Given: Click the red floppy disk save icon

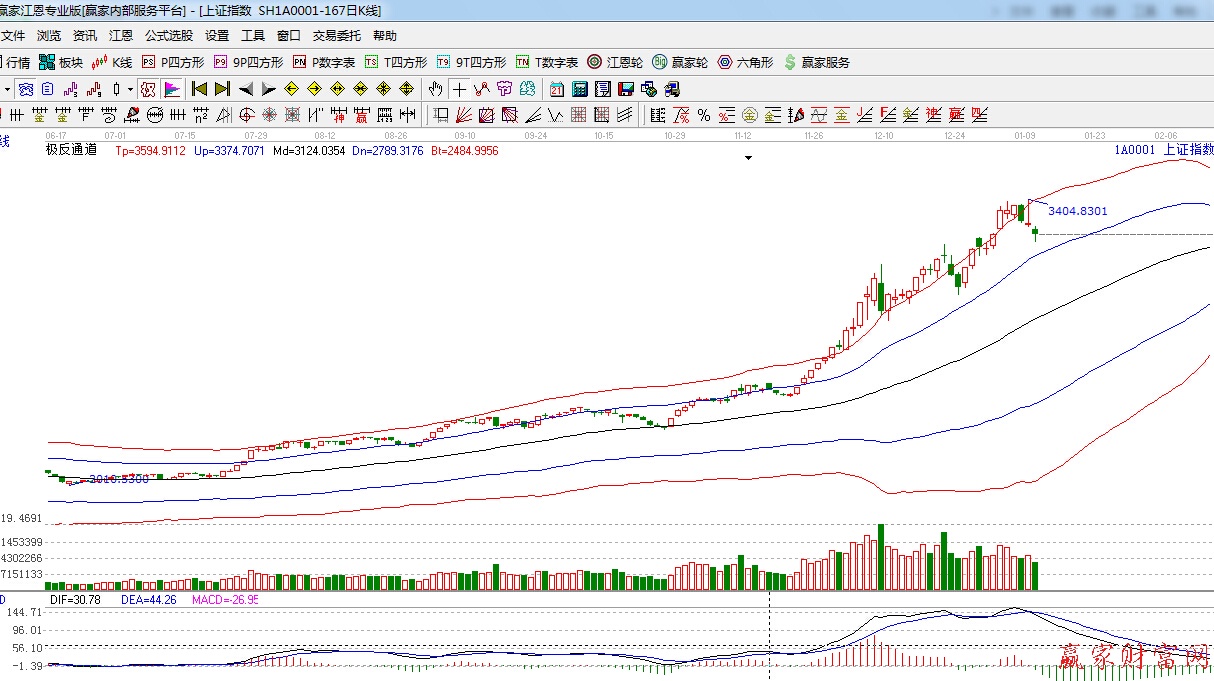Looking at the screenshot, I should click(x=626, y=89).
